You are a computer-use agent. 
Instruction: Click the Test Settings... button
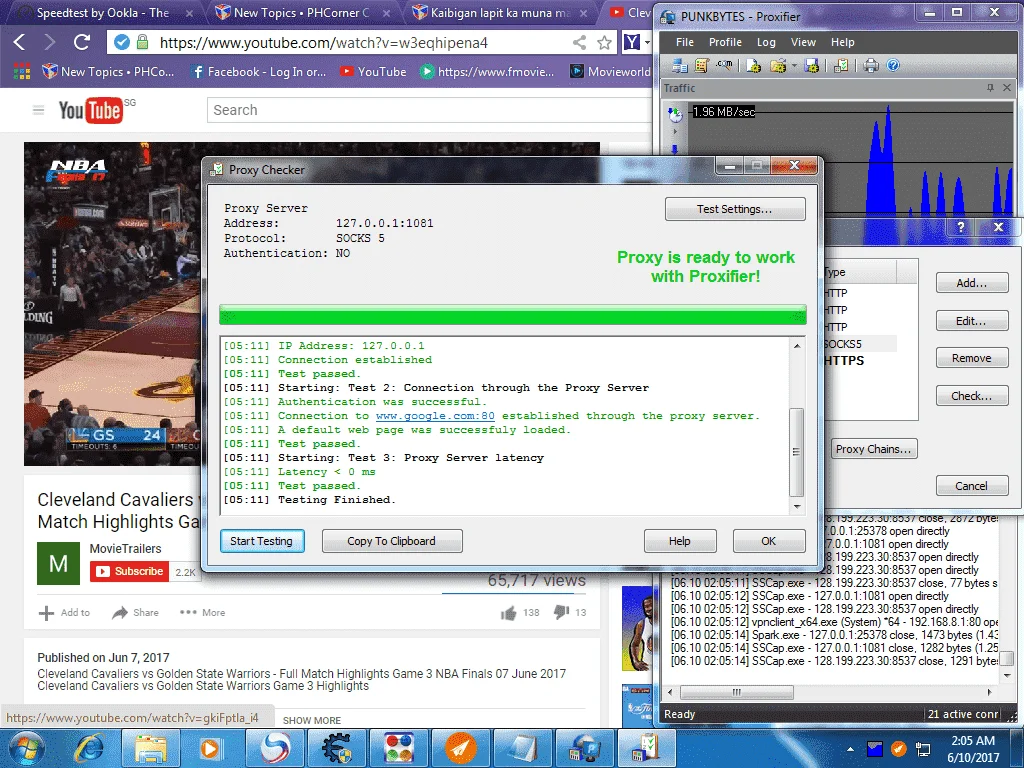735,209
